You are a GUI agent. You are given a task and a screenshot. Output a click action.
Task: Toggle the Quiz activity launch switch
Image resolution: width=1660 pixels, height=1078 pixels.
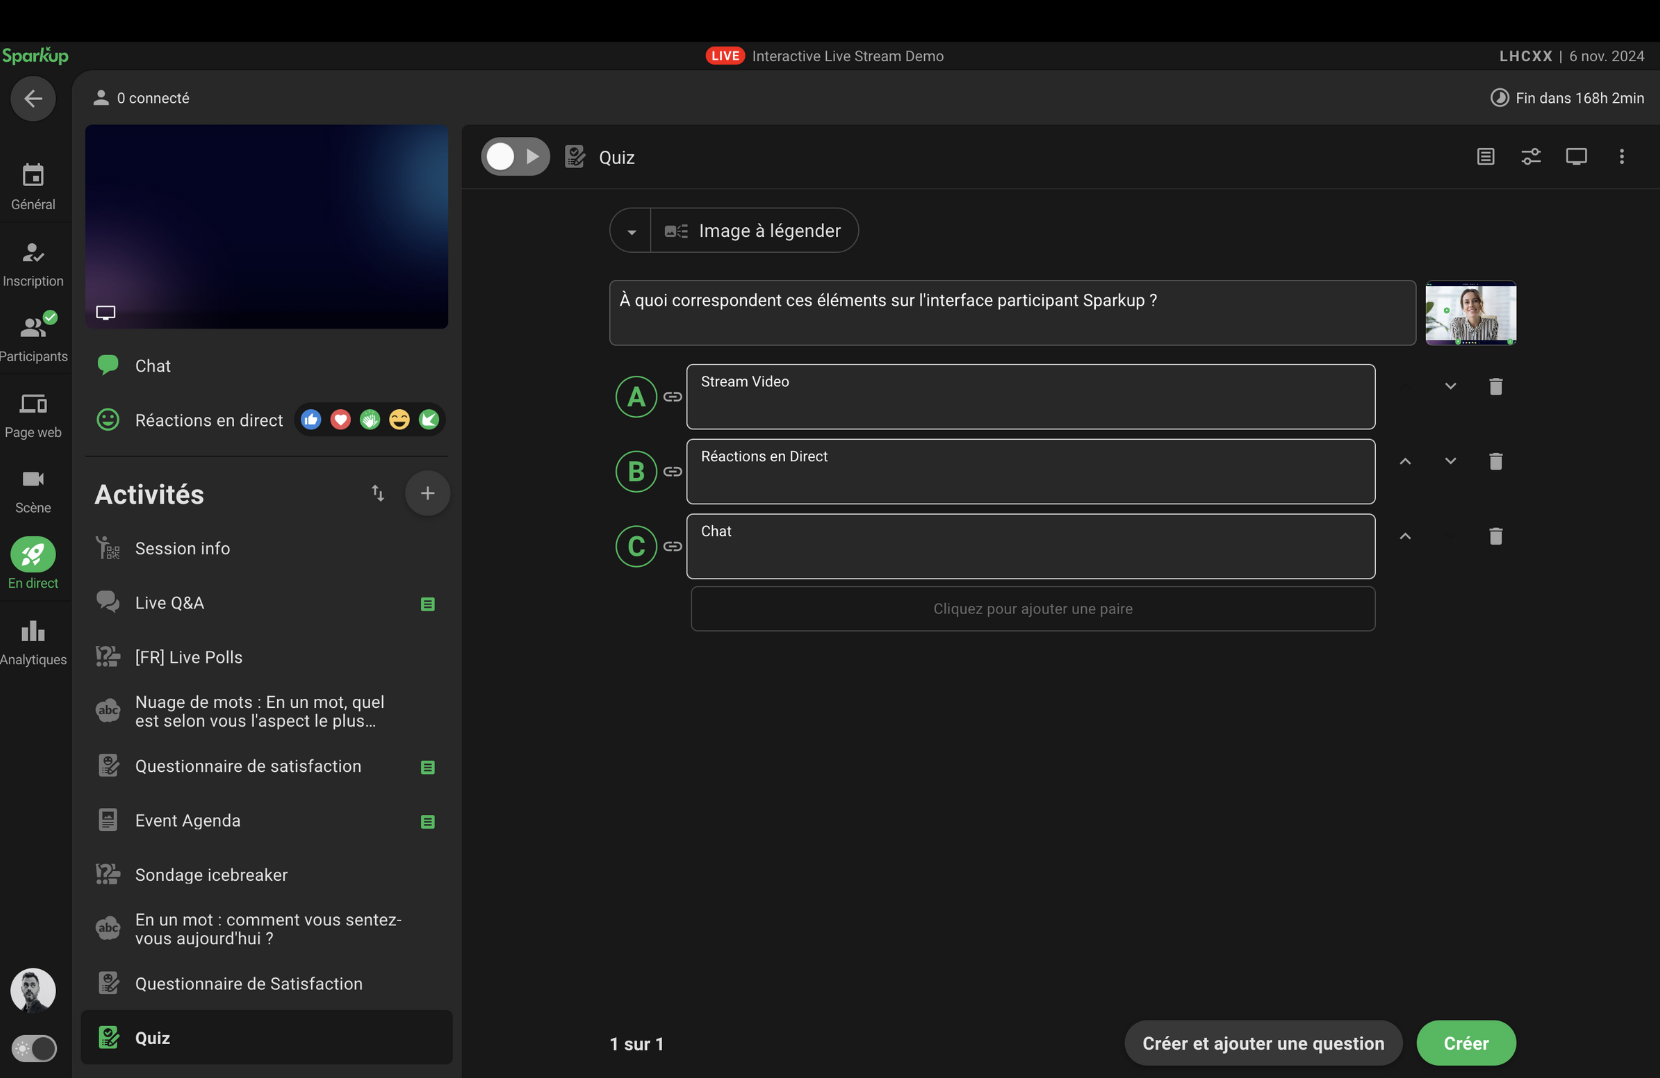coord(515,157)
